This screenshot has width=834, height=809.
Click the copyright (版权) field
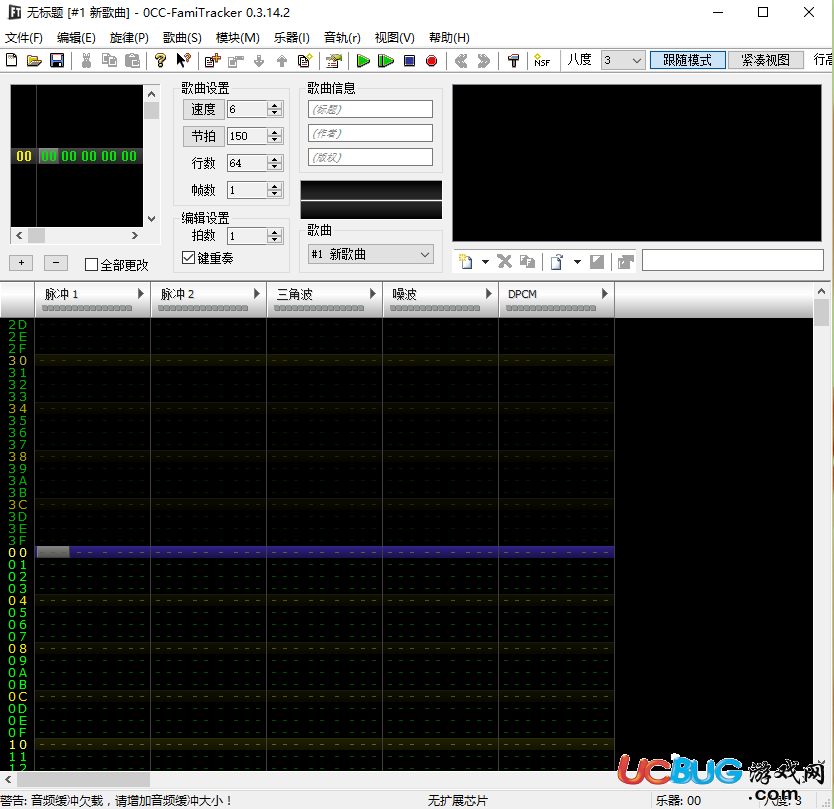point(370,157)
